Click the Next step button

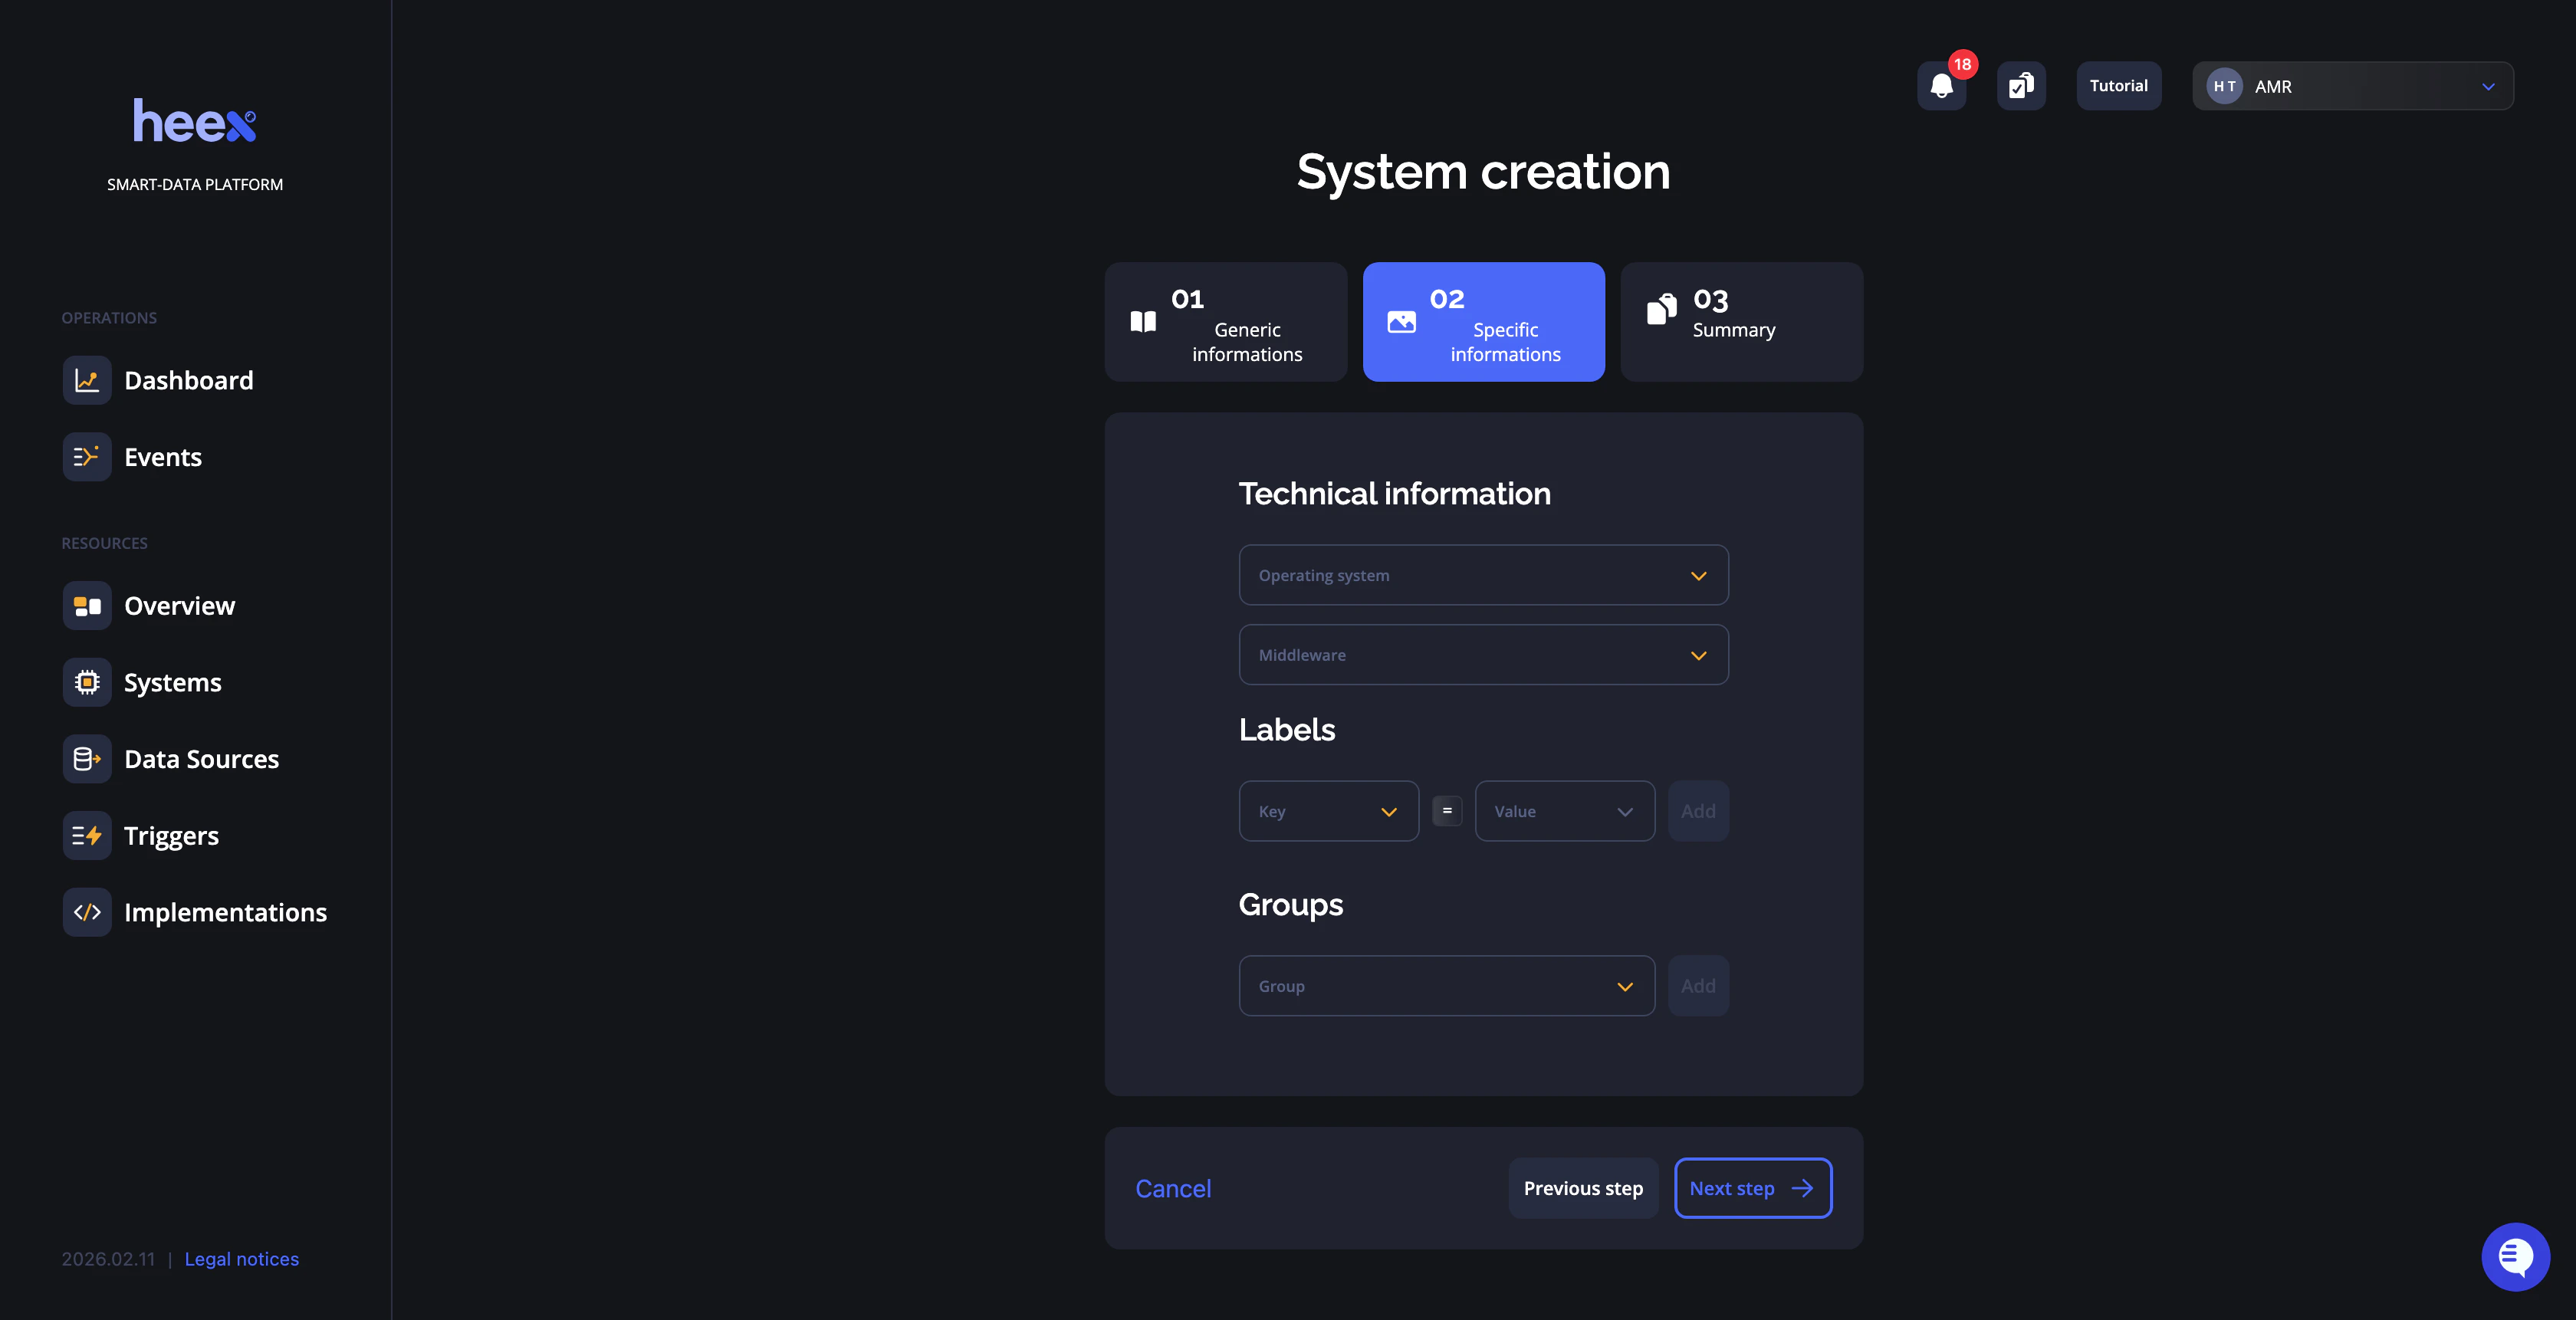(1752, 1188)
